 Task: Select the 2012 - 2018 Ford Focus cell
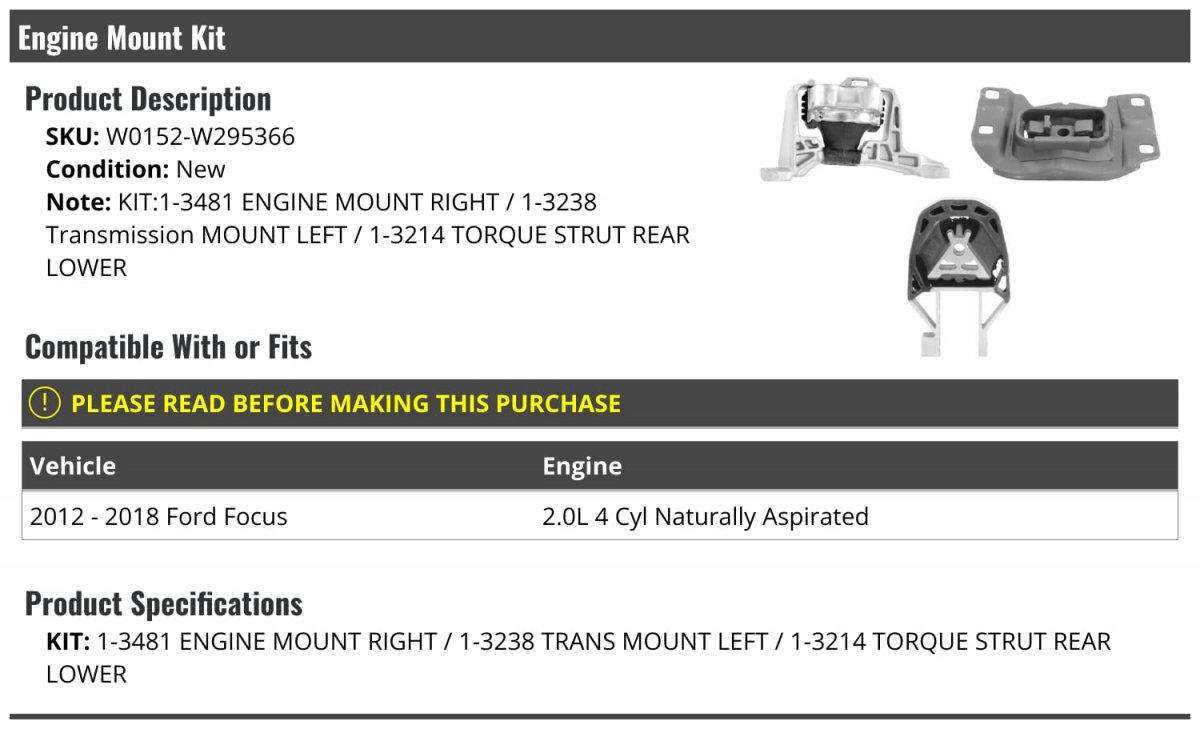(159, 517)
